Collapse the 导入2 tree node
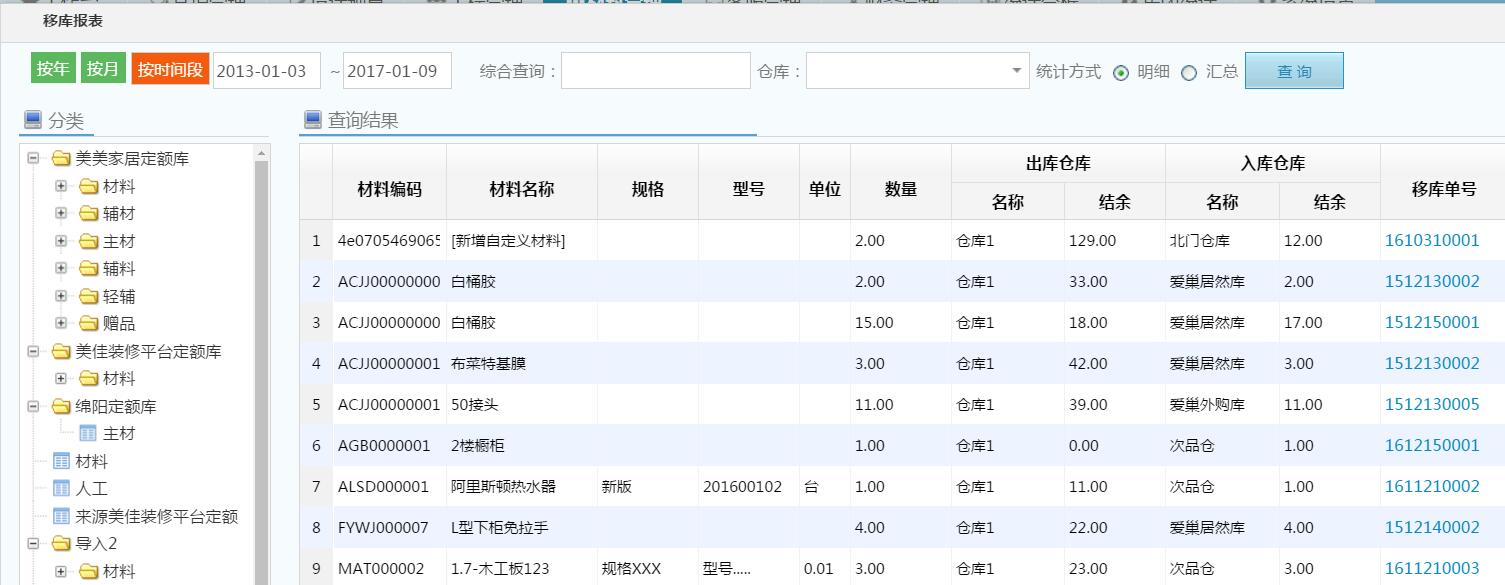1505x585 pixels. click(x=33, y=544)
